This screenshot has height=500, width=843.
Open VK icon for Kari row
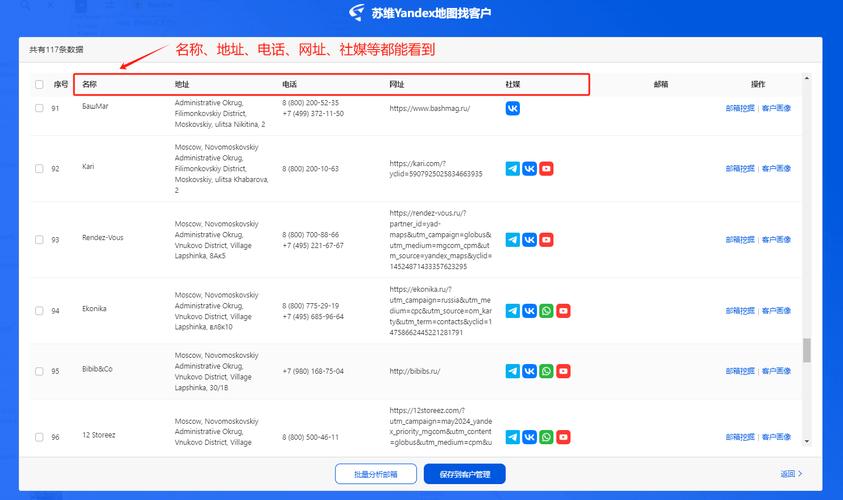[x=530, y=169]
